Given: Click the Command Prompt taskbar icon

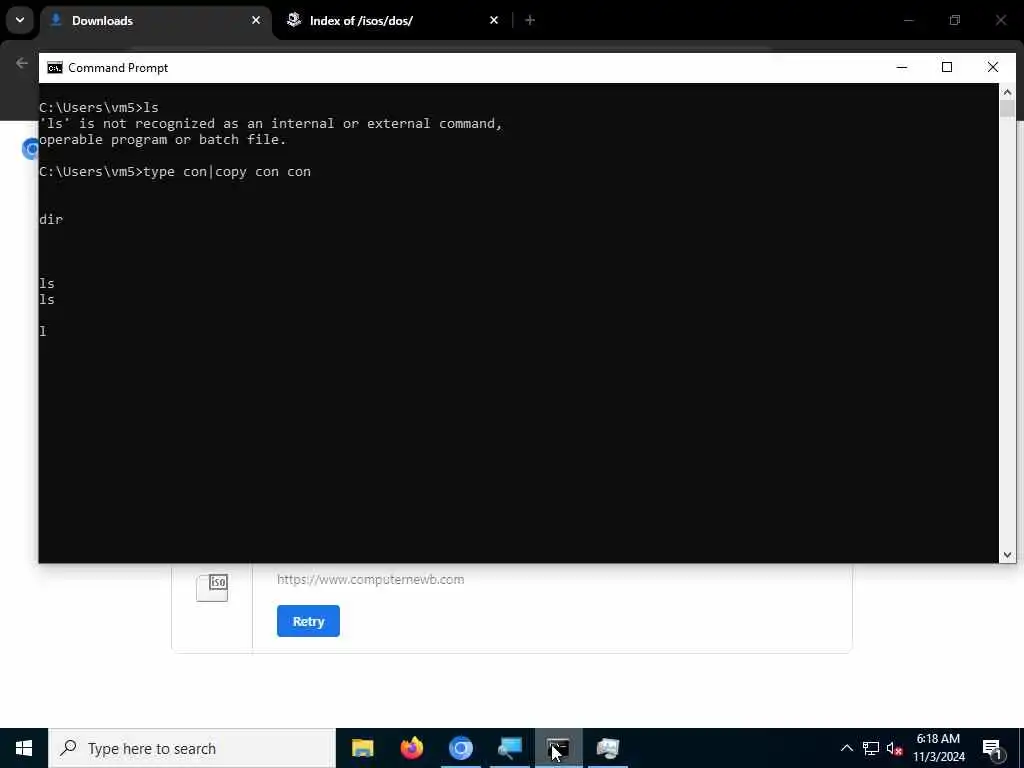Looking at the screenshot, I should pyautogui.click(x=558, y=748).
